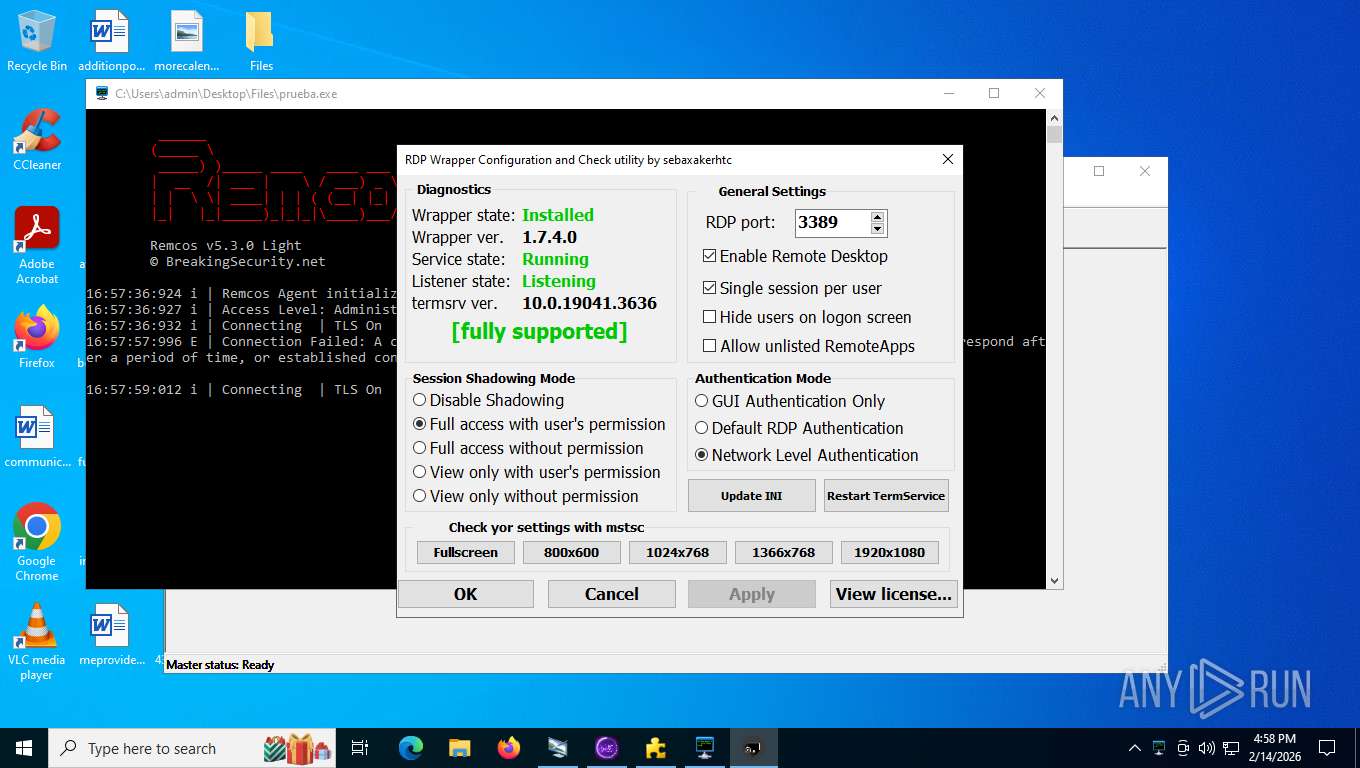Launch Adobe Acrobat from the desktop
The width and height of the screenshot is (1360, 768).
click(37, 245)
